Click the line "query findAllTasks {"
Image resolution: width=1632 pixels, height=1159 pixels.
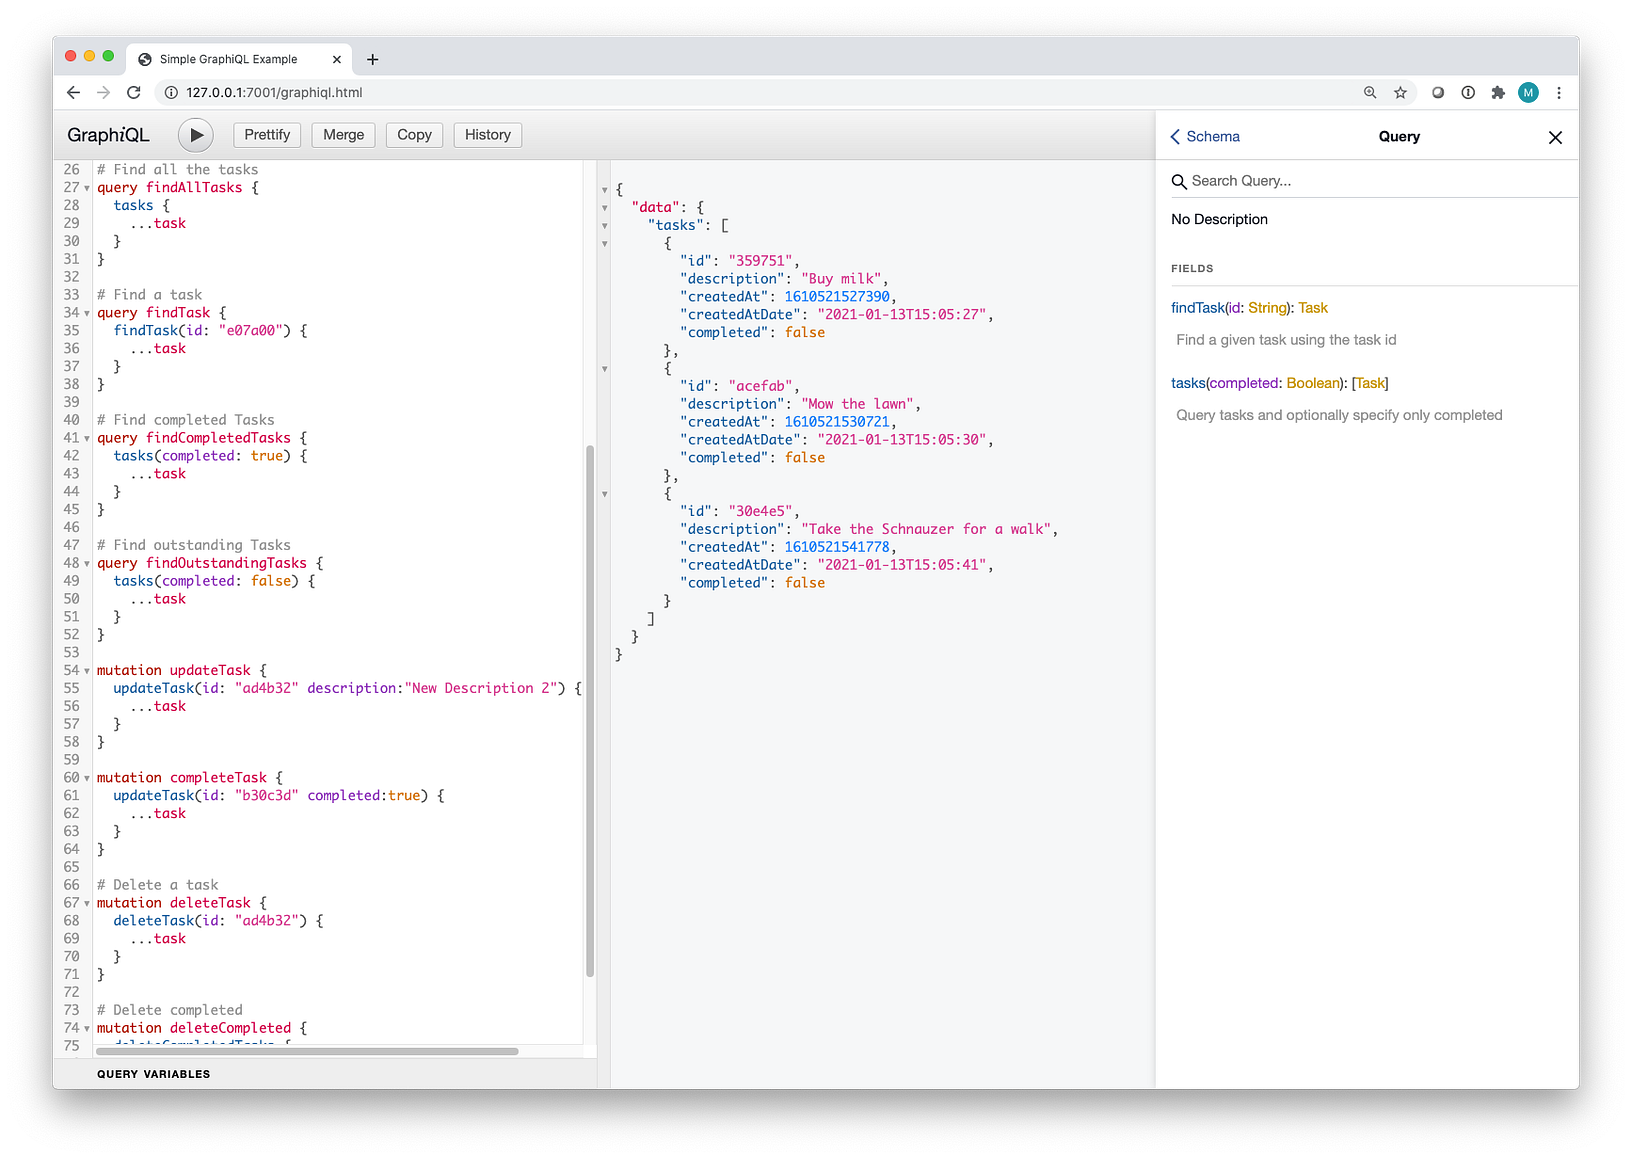click(178, 187)
